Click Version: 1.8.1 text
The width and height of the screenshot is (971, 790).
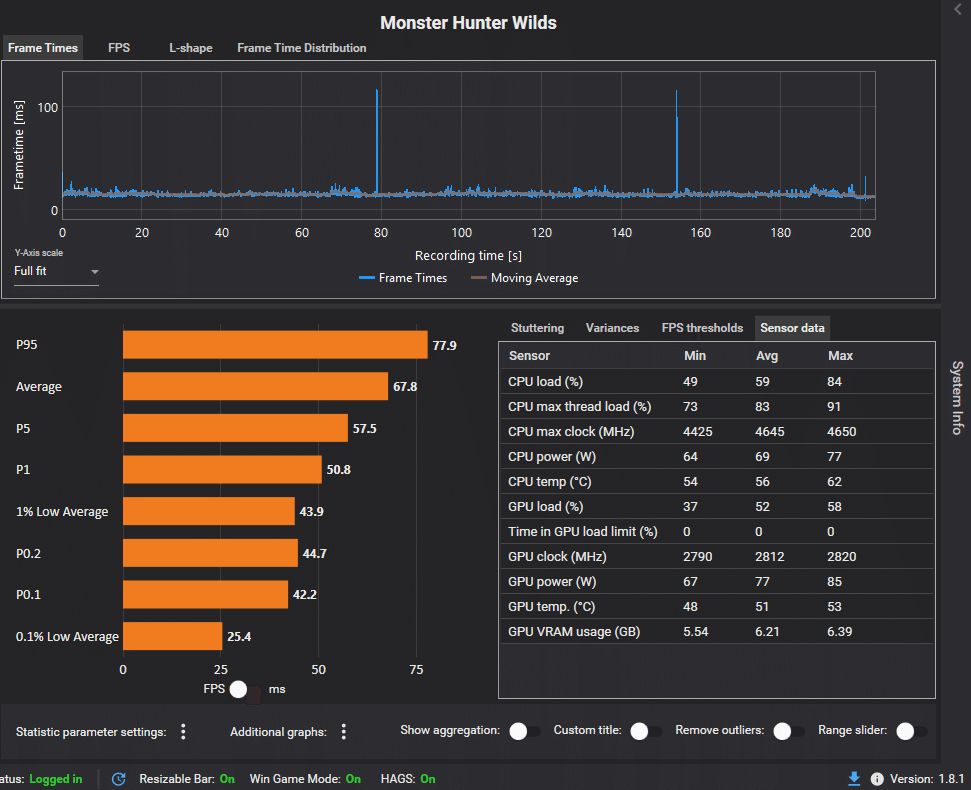click(x=927, y=779)
